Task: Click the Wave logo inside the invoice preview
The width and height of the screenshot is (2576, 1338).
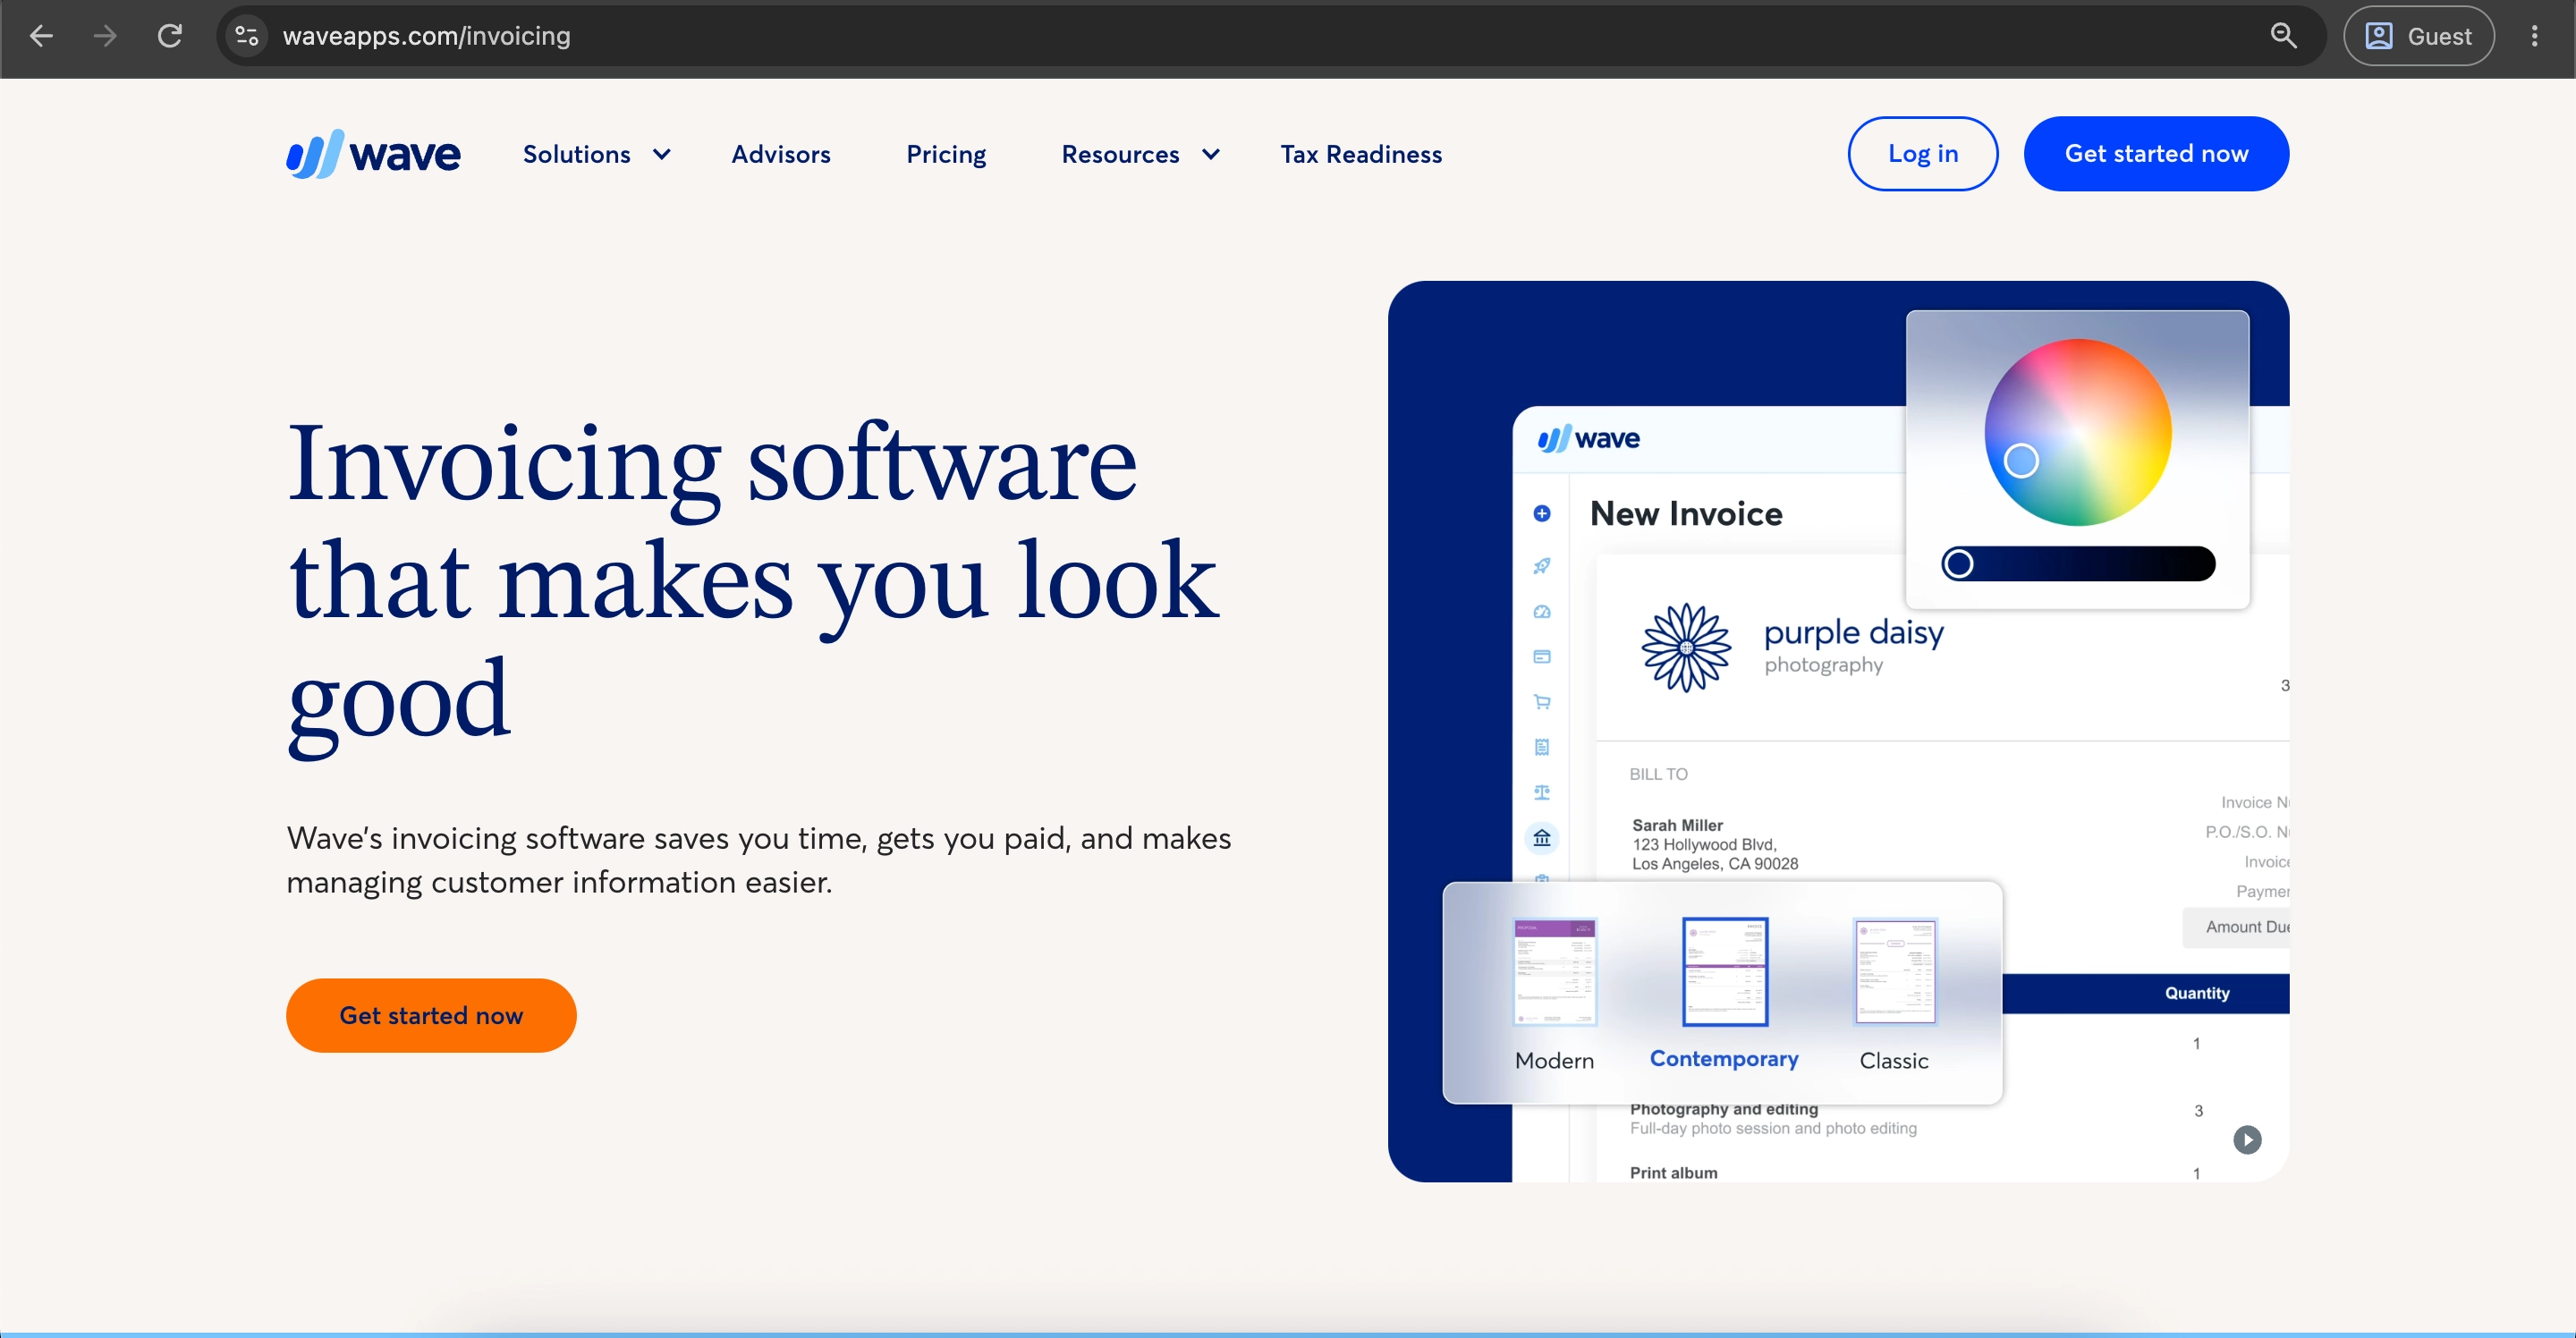Action: pyautogui.click(x=1588, y=439)
